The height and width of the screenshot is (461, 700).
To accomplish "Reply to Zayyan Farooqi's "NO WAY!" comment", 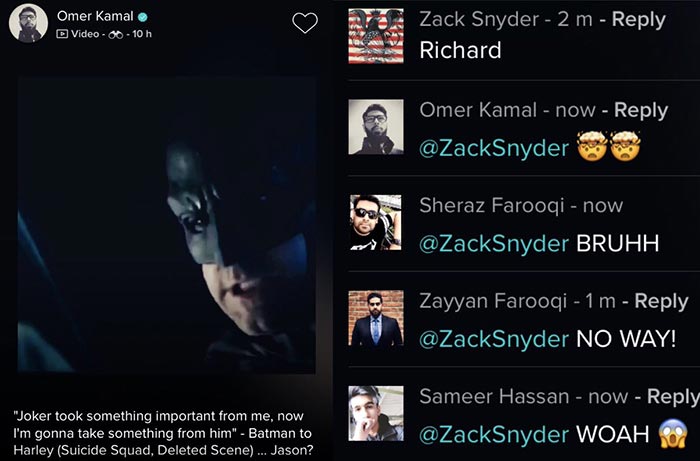I will 661,301.
